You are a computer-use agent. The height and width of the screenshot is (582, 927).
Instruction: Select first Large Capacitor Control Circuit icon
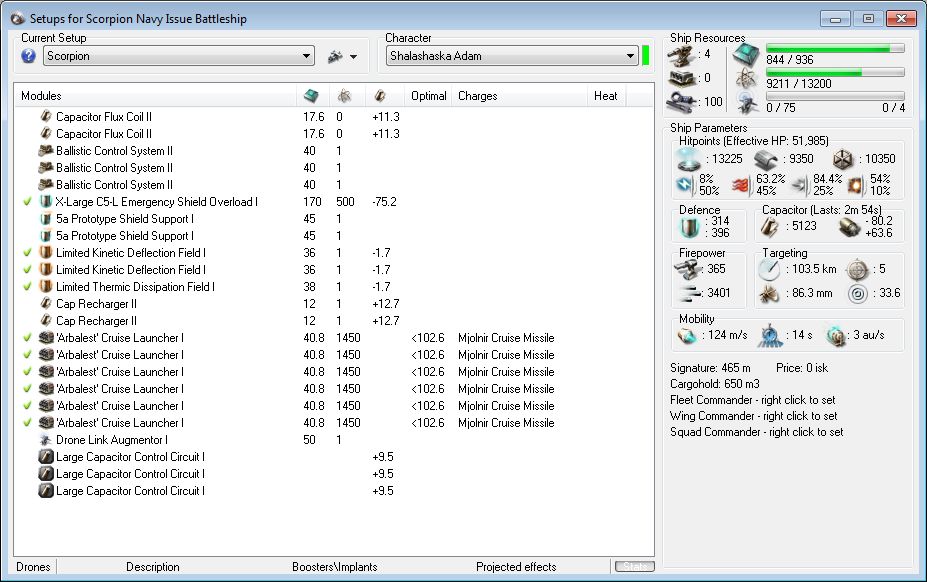[46, 457]
